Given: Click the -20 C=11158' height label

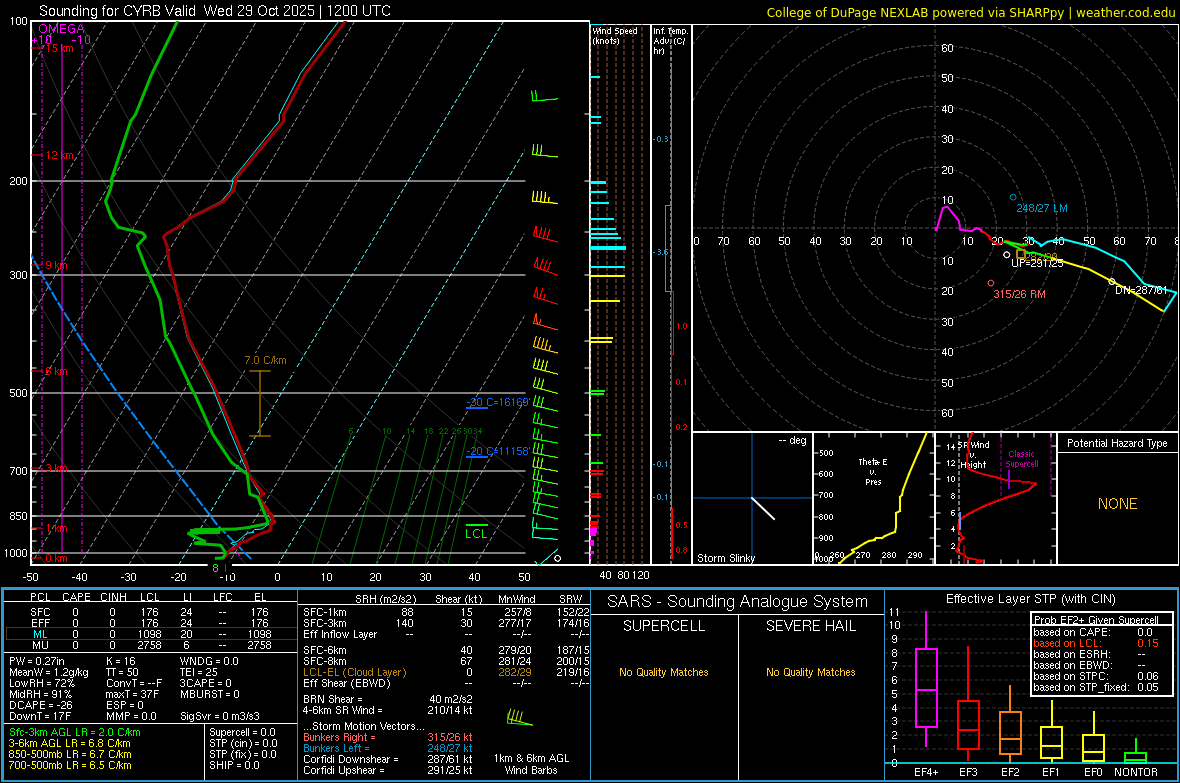Looking at the screenshot, I should point(497,451).
